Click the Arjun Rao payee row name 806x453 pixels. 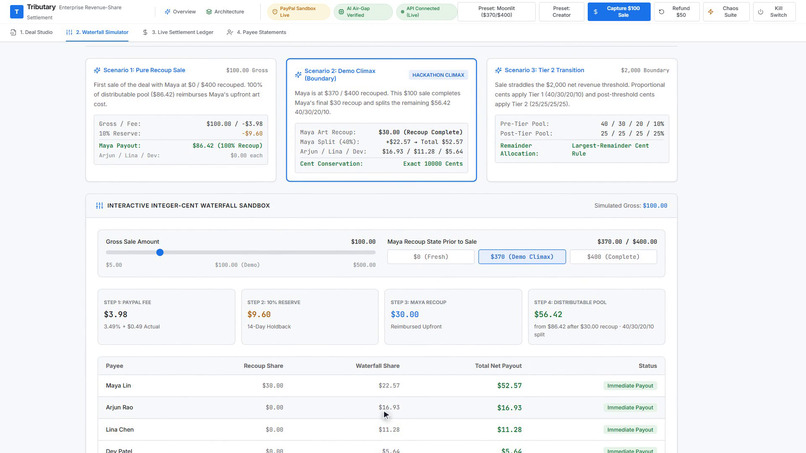[119, 407]
